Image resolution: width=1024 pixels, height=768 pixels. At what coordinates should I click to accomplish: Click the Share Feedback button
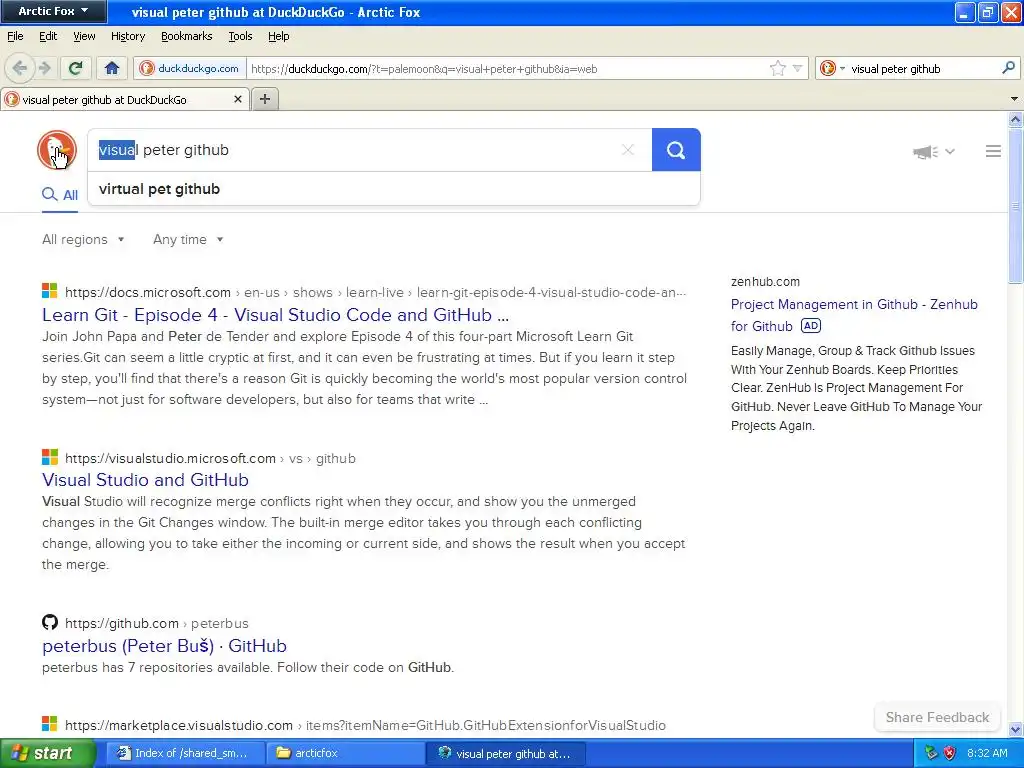tap(937, 717)
